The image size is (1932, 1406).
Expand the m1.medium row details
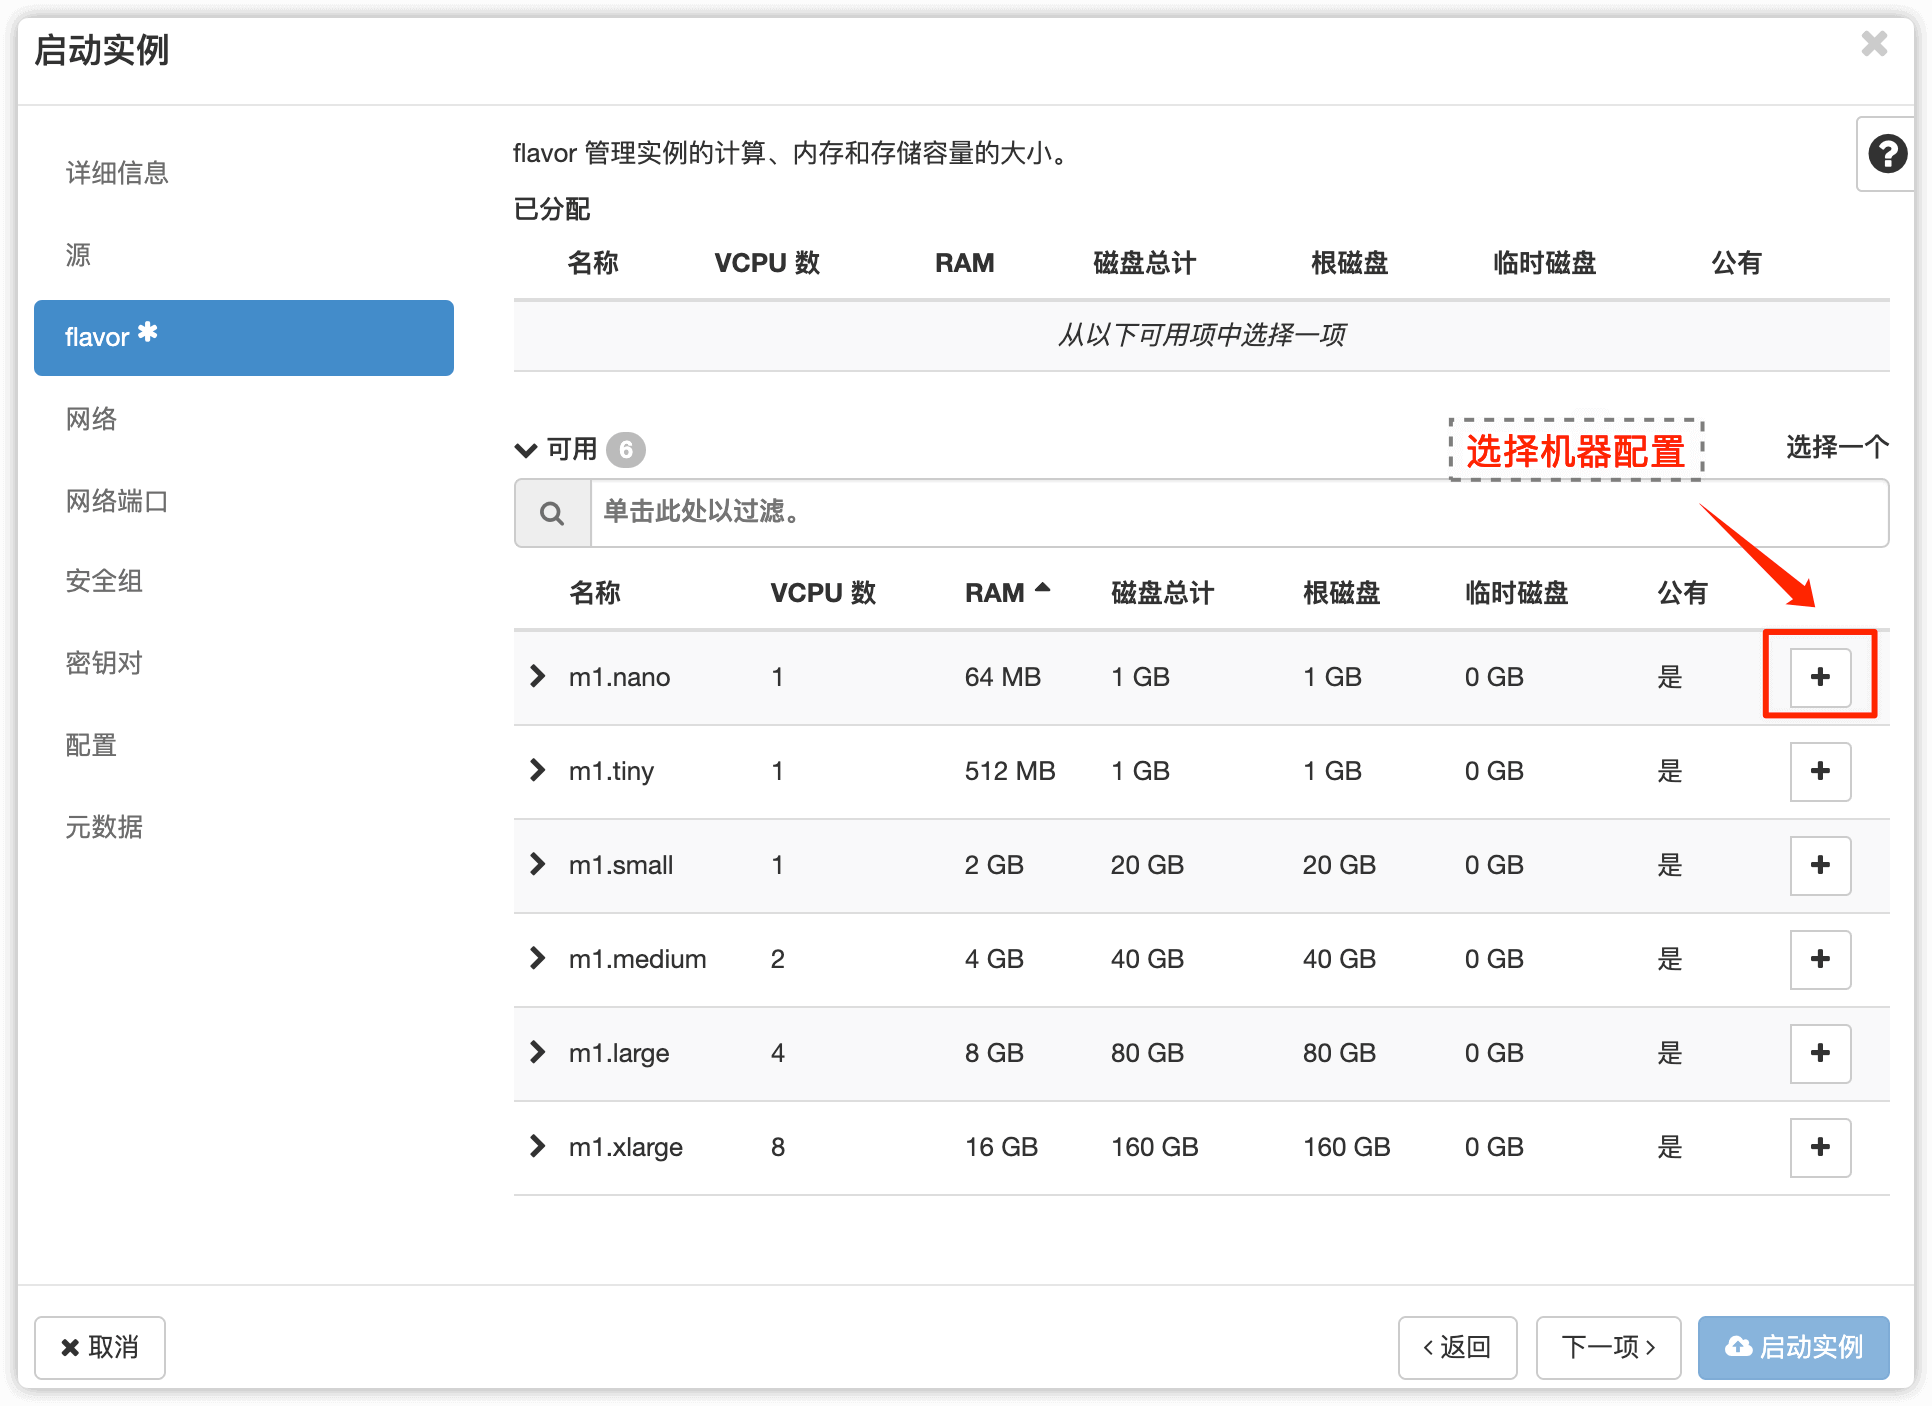click(538, 958)
